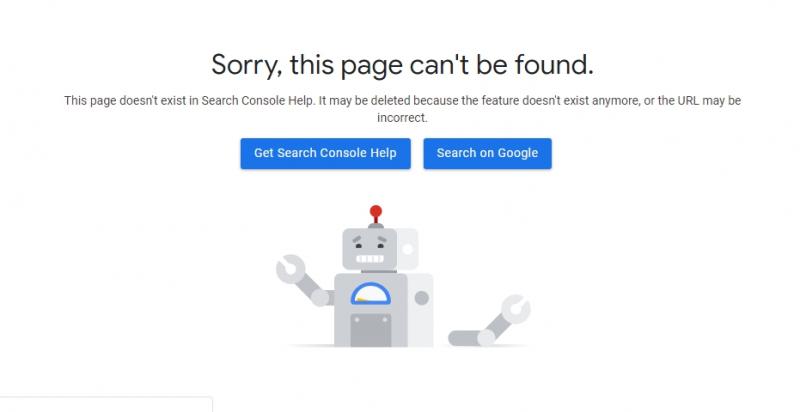Click the grey round bolt on robot's shoulder

[421, 298]
